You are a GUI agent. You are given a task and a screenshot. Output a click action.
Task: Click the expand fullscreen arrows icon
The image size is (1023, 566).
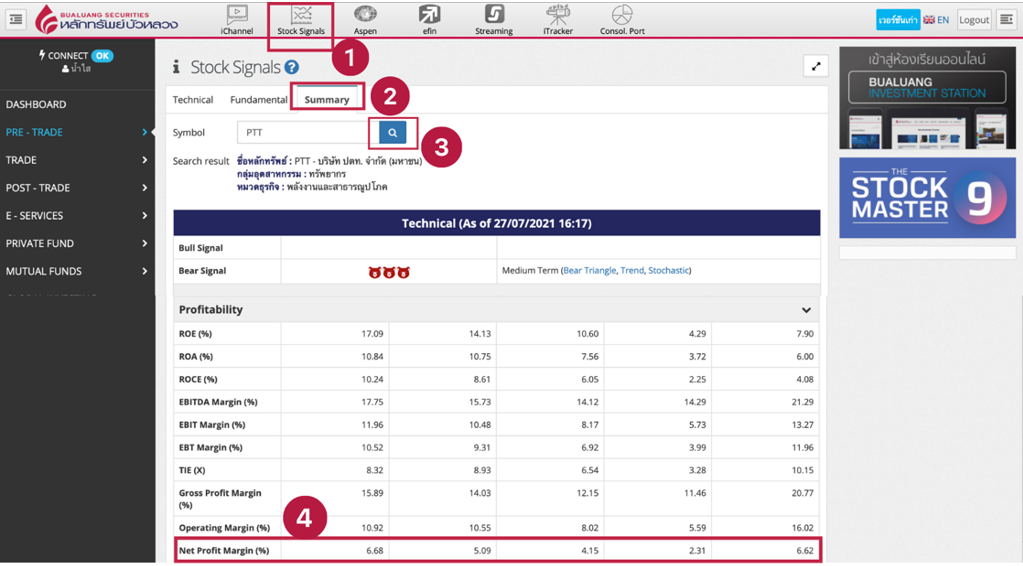pos(816,66)
